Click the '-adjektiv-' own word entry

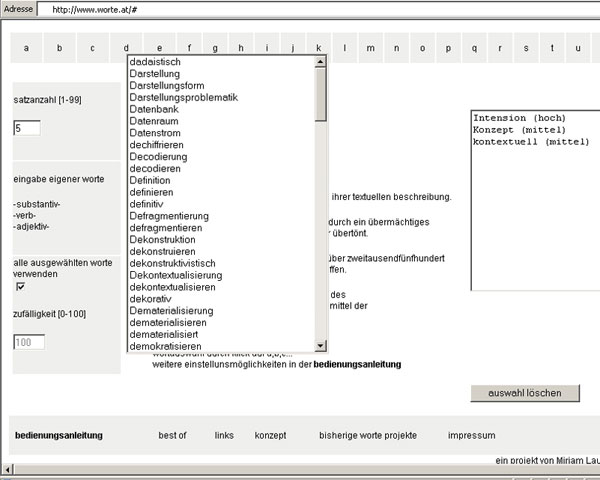(x=31, y=226)
